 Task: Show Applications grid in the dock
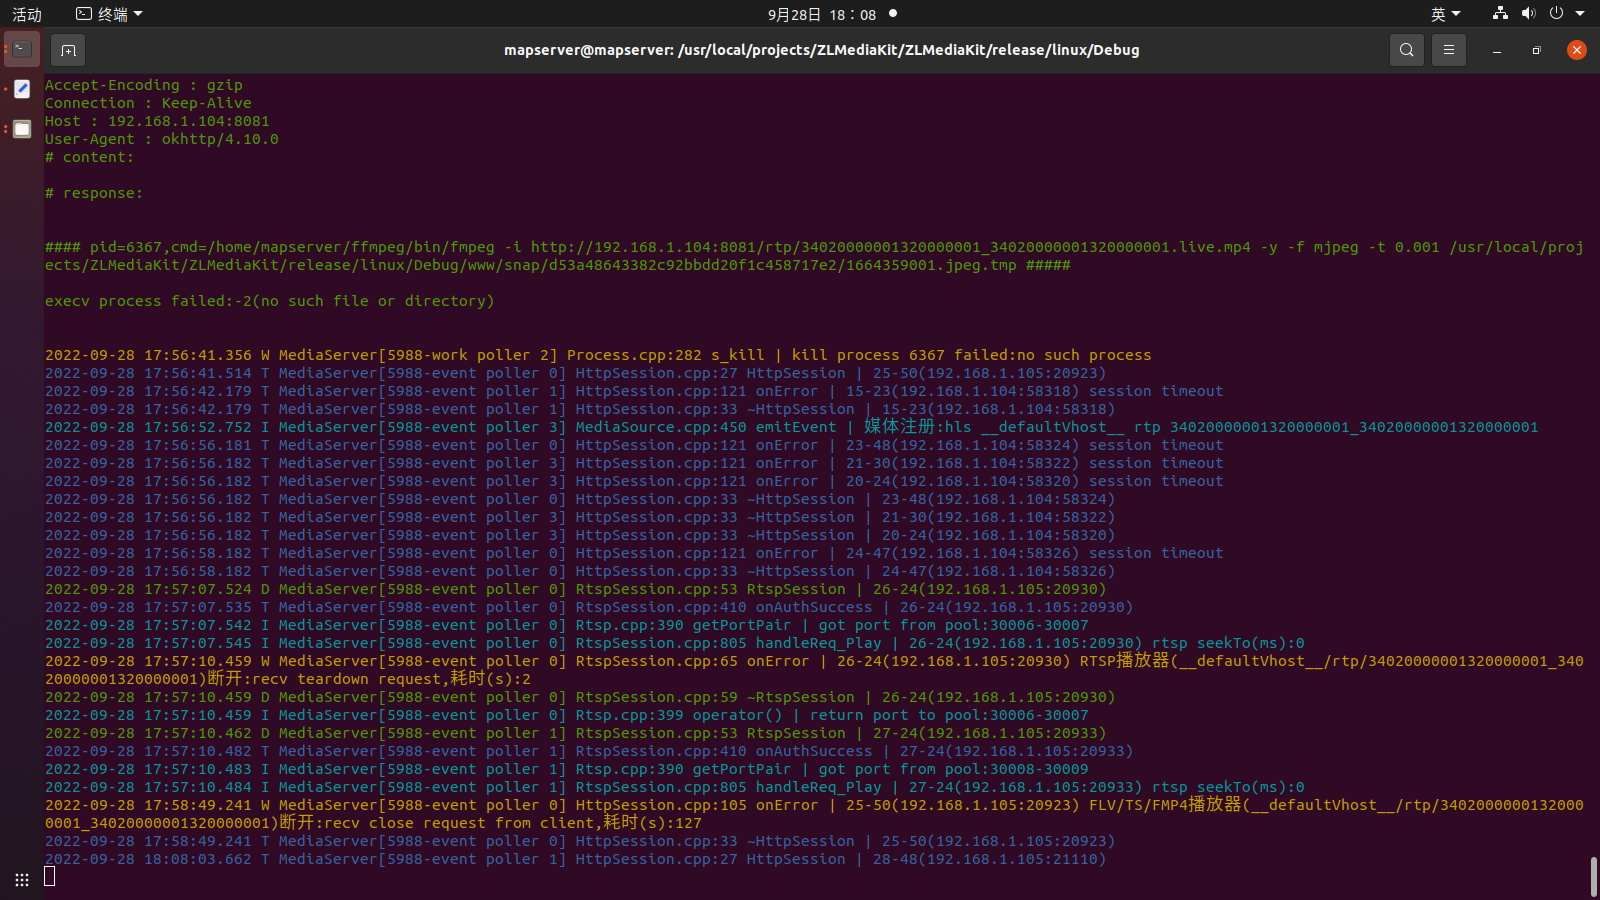22,880
